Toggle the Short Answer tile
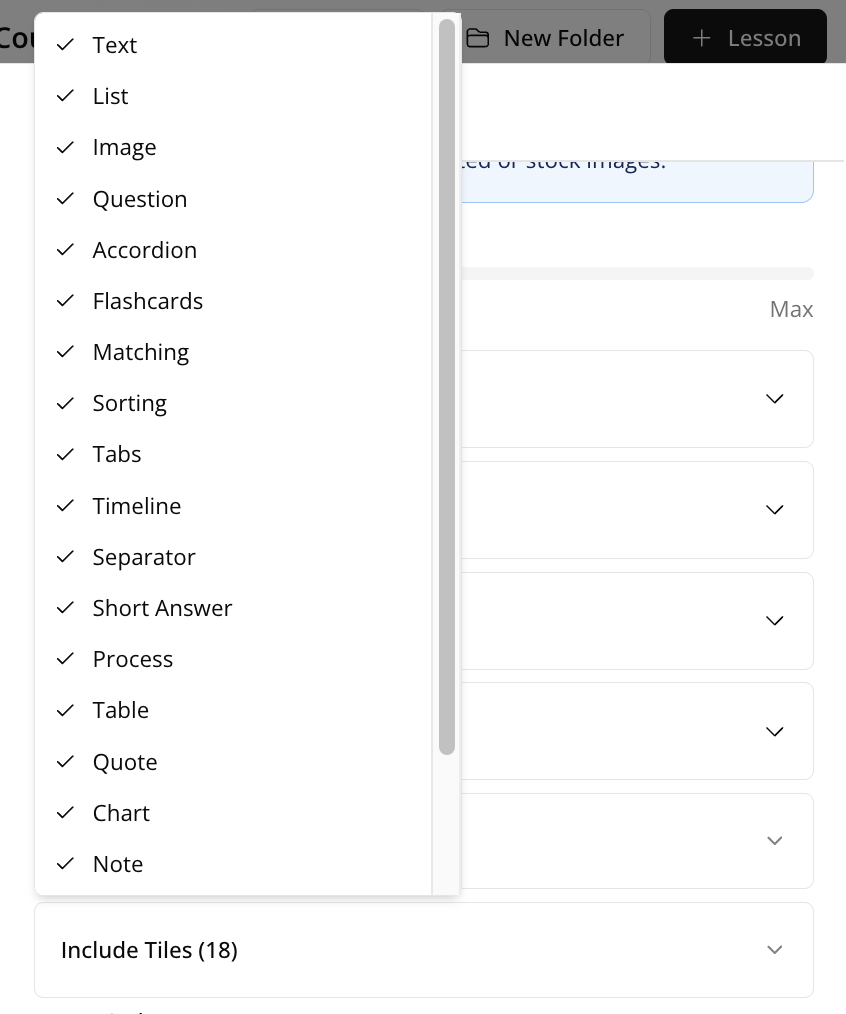 162,608
